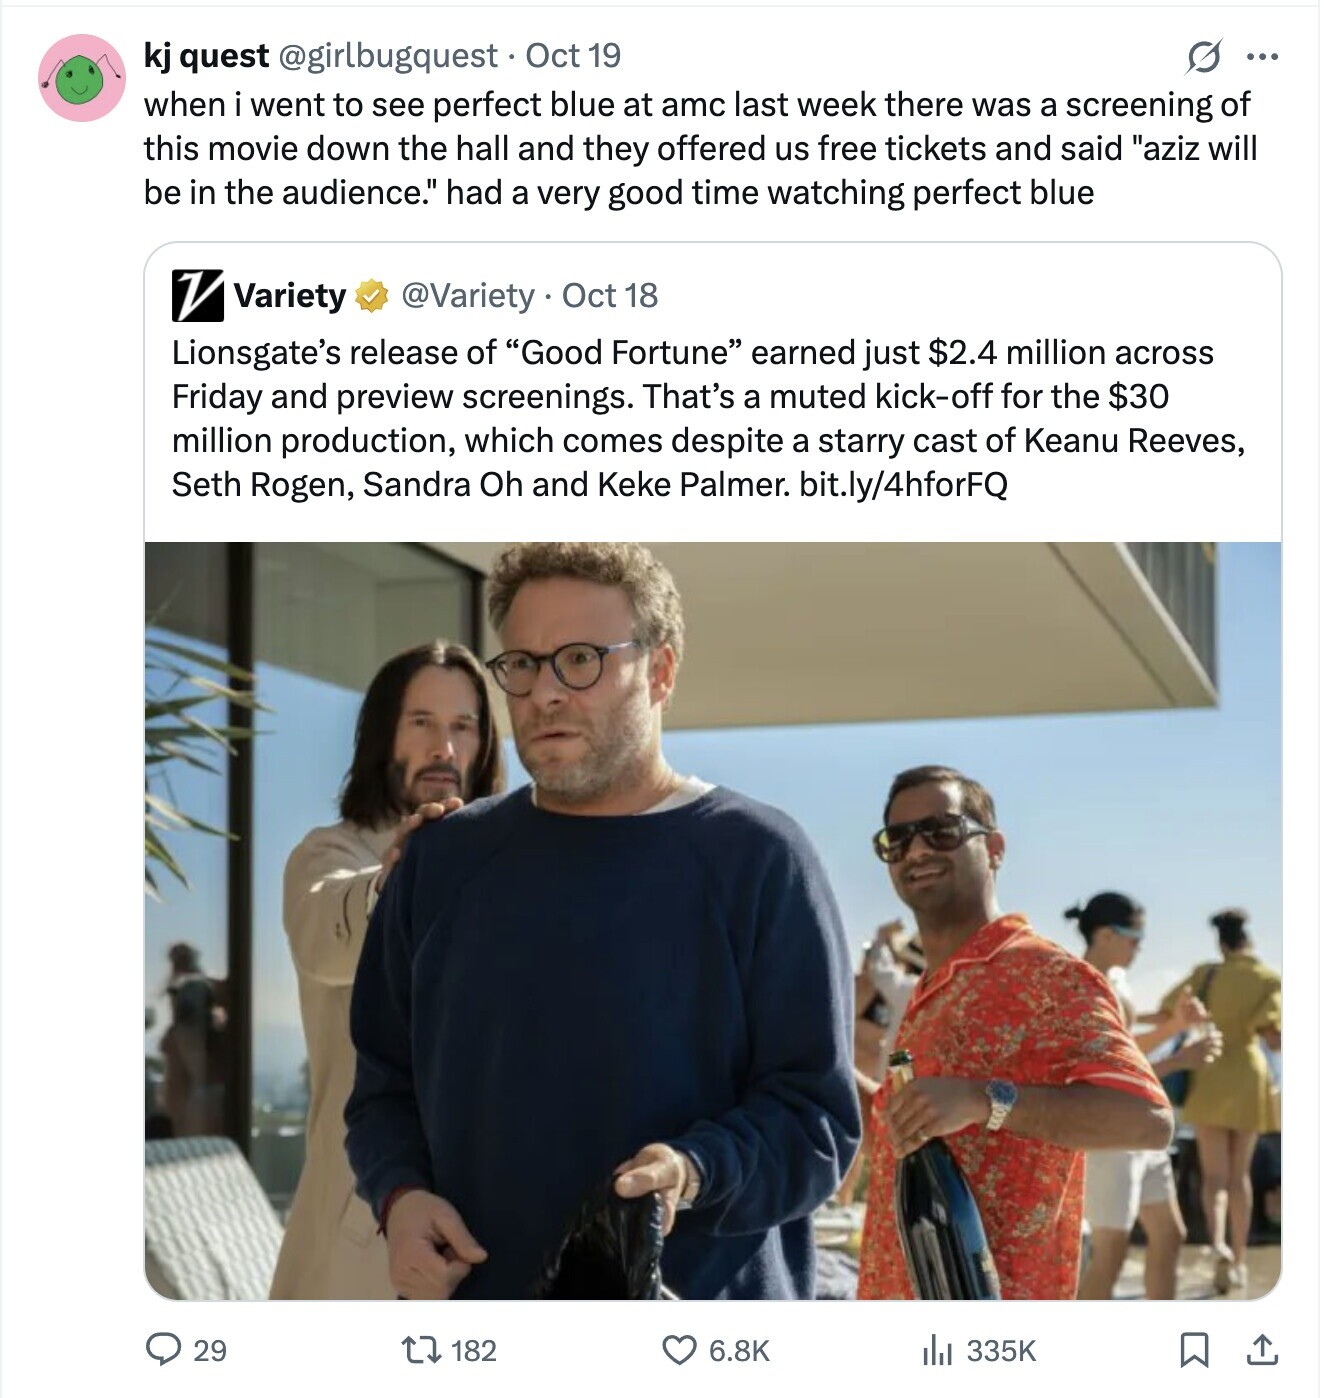
Task: Click the Variety display name
Action: coord(289,296)
